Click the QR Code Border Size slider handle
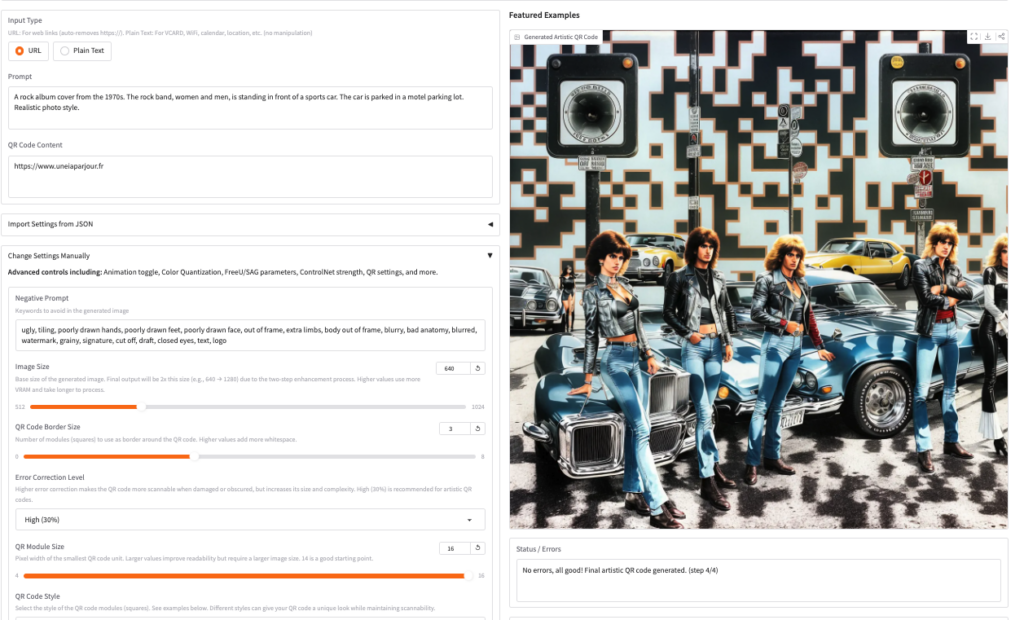 [193, 456]
